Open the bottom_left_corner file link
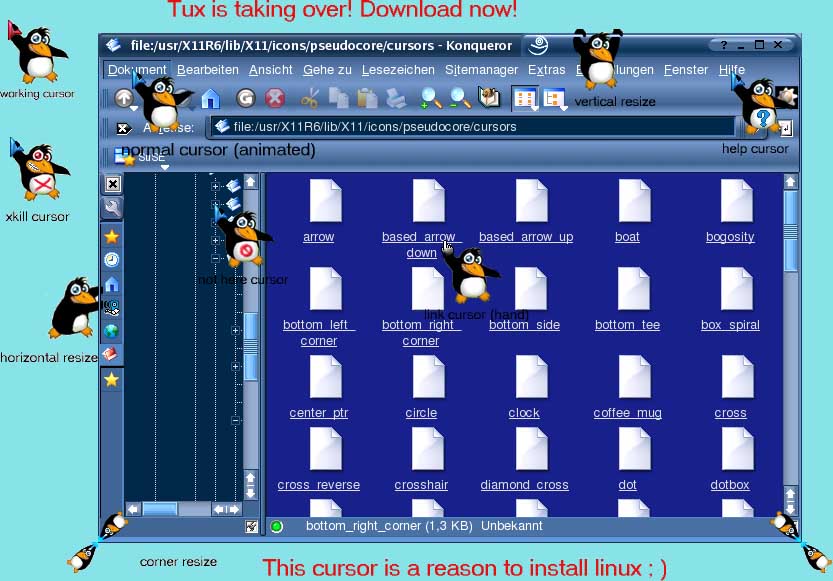 pos(318,332)
